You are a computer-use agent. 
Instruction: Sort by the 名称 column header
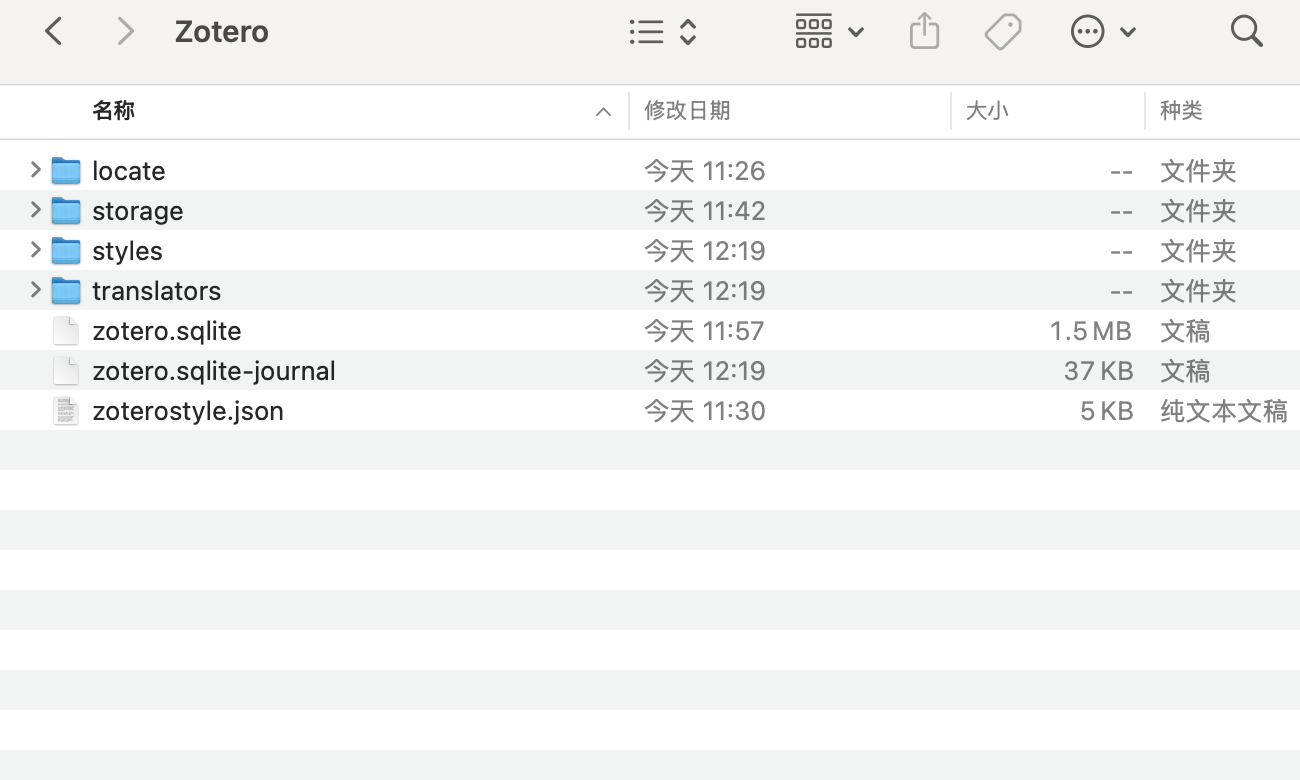pyautogui.click(x=113, y=111)
